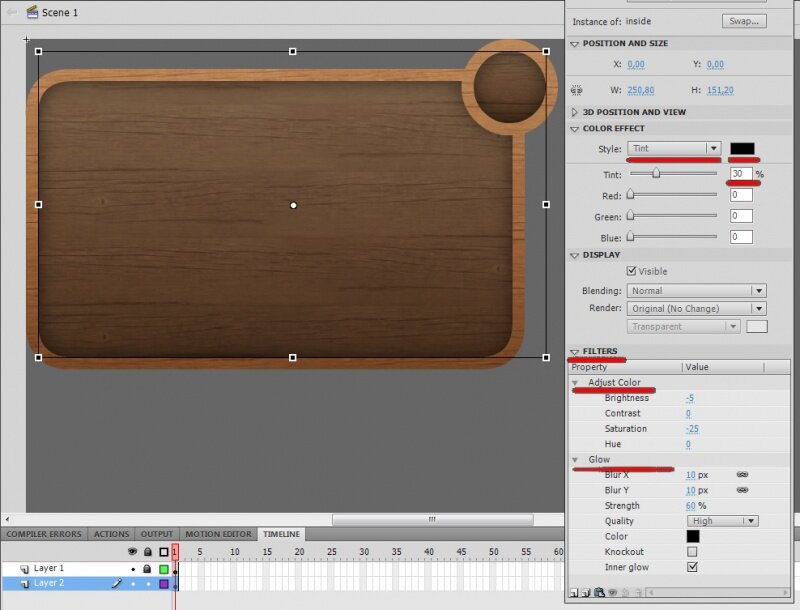Open the Style dropdown showing Tint
800x610 pixels.
675,149
